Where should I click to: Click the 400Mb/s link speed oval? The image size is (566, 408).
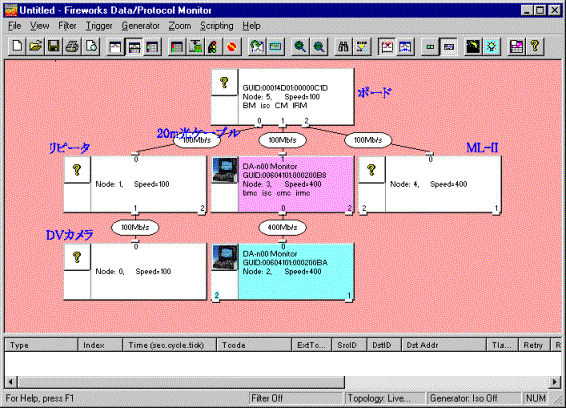[283, 227]
